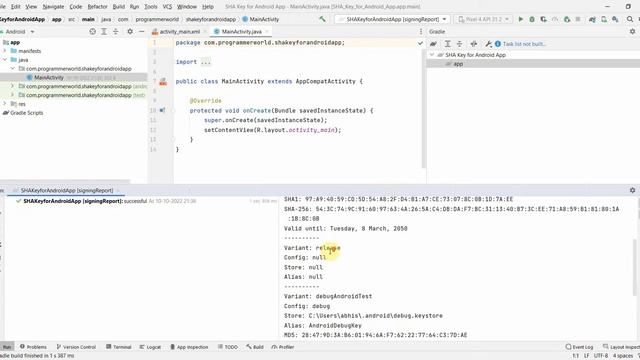Start debugging with the bug icon
Viewport: 640px width, 360px height.
tap(532, 19)
